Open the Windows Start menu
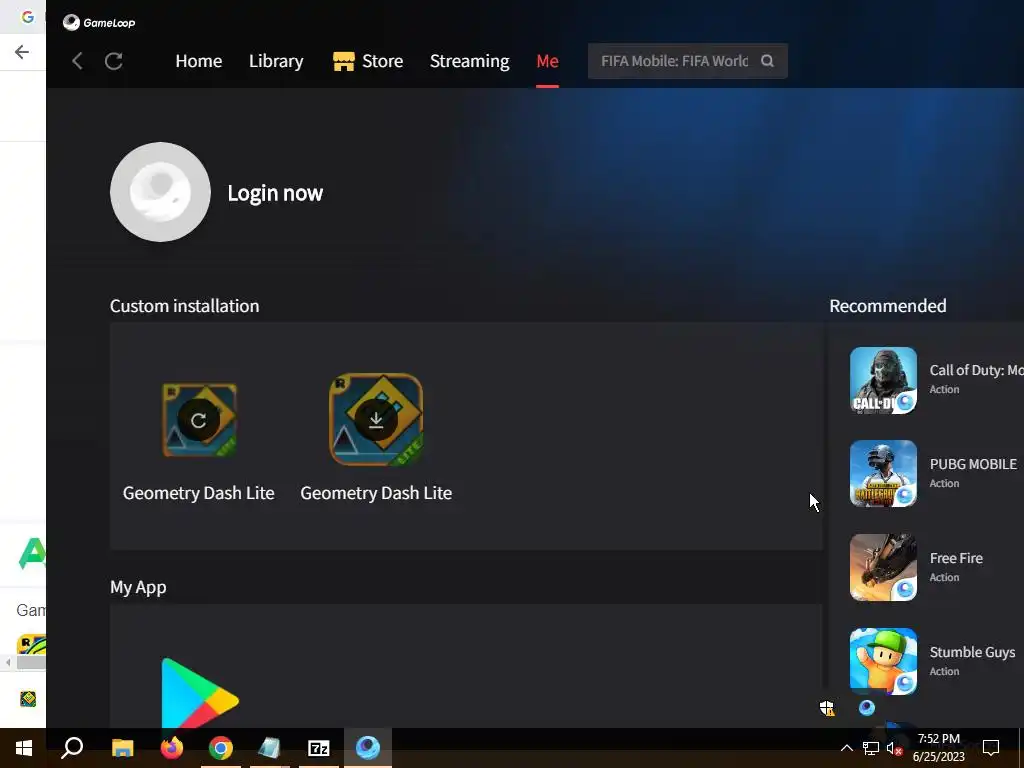Image resolution: width=1024 pixels, height=768 pixels. coord(24,748)
